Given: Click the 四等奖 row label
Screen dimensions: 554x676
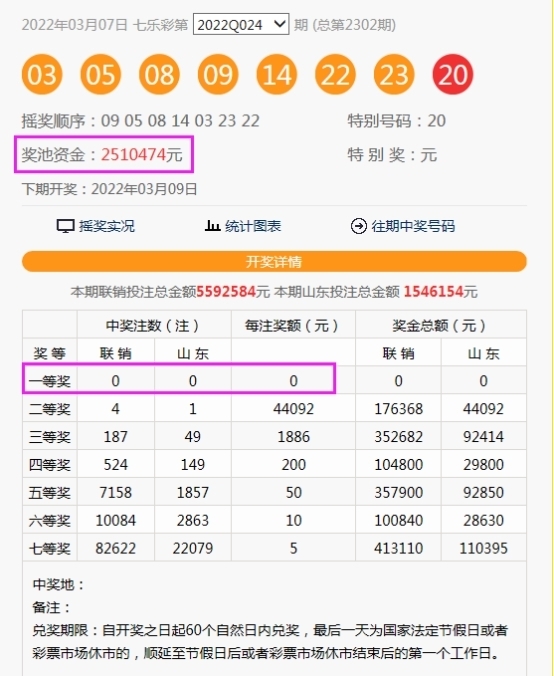Looking at the screenshot, I should pyautogui.click(x=50, y=465).
